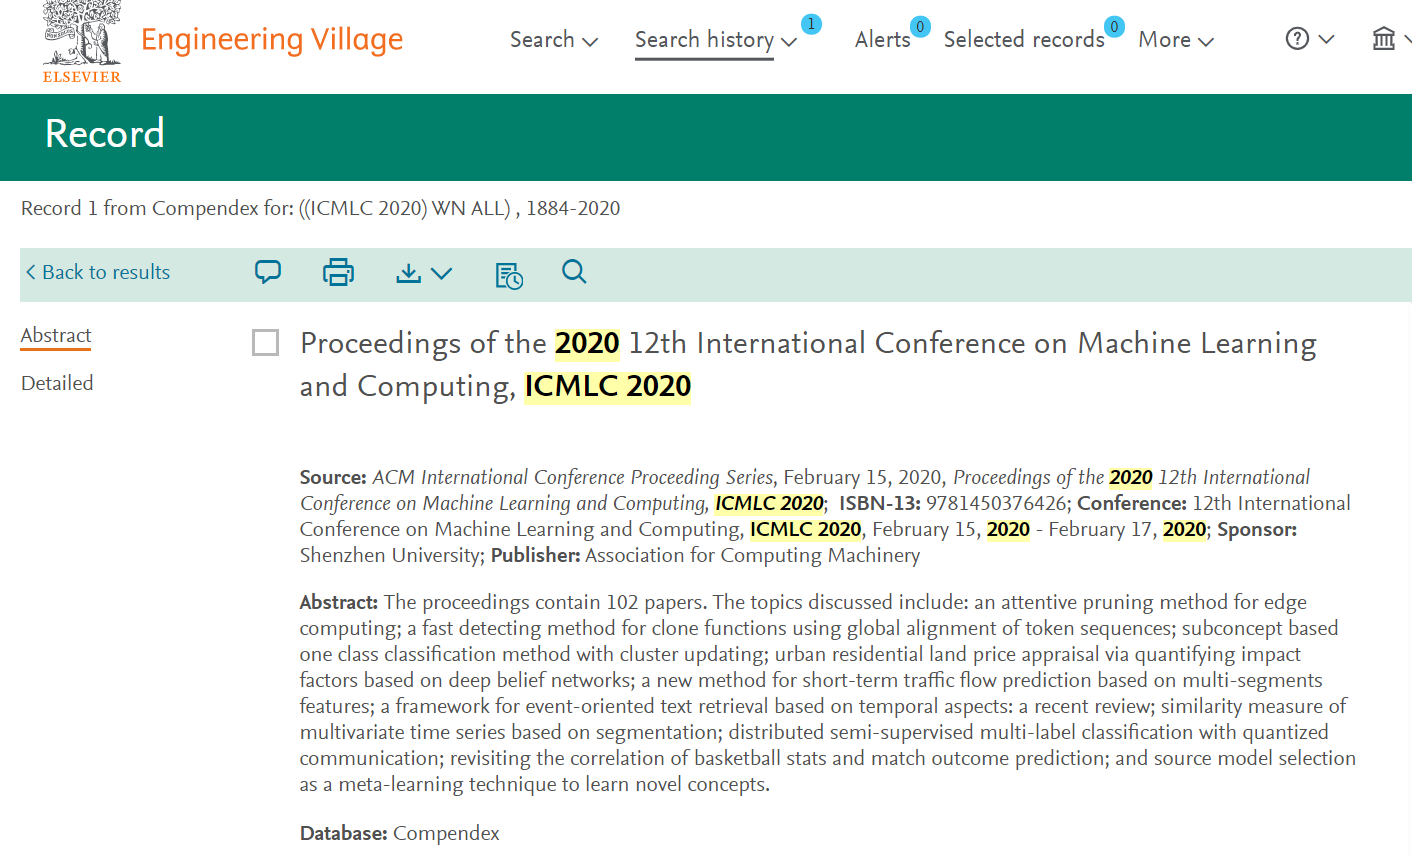1412x855 pixels.
Task: Open the help question mark menu
Action: pos(1297,39)
